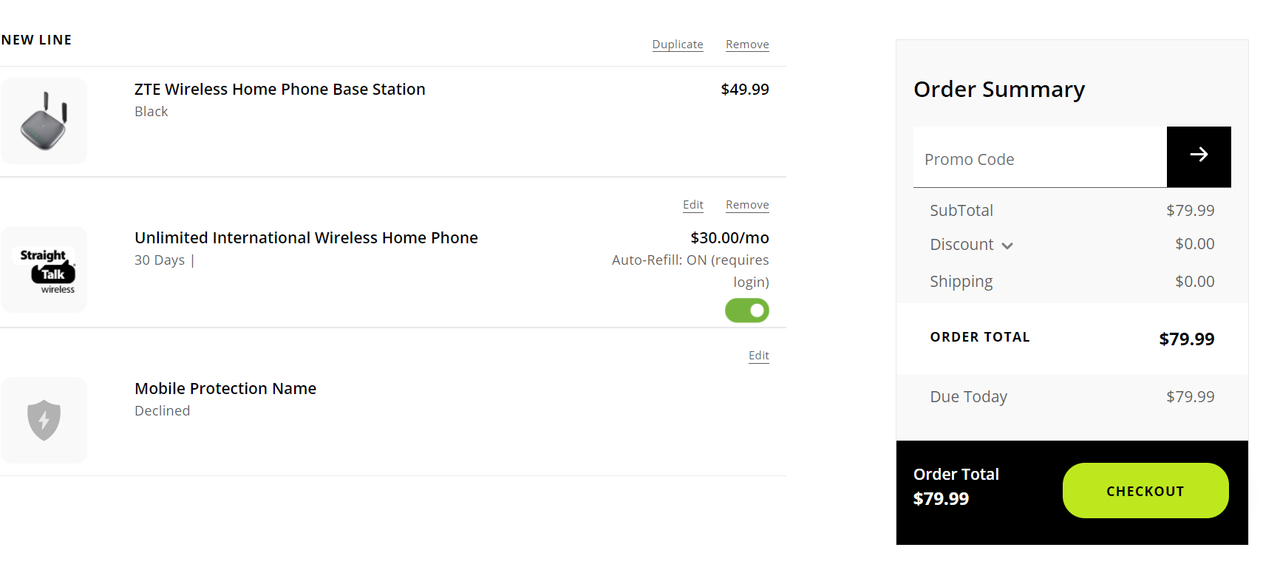1280x579 pixels.
Task: Click the Promo Code input field
Action: (1040, 158)
